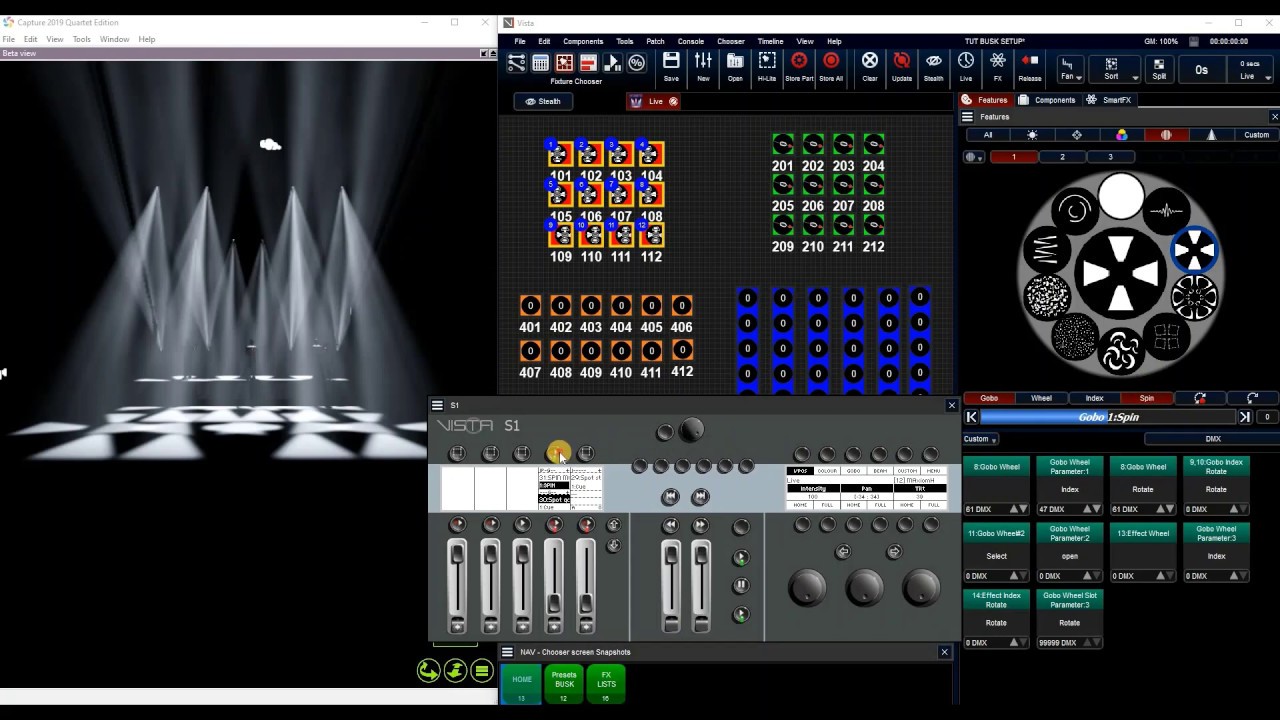Jump to the gobo slider start arrow
Screen dimensions: 1280x720
971,417
